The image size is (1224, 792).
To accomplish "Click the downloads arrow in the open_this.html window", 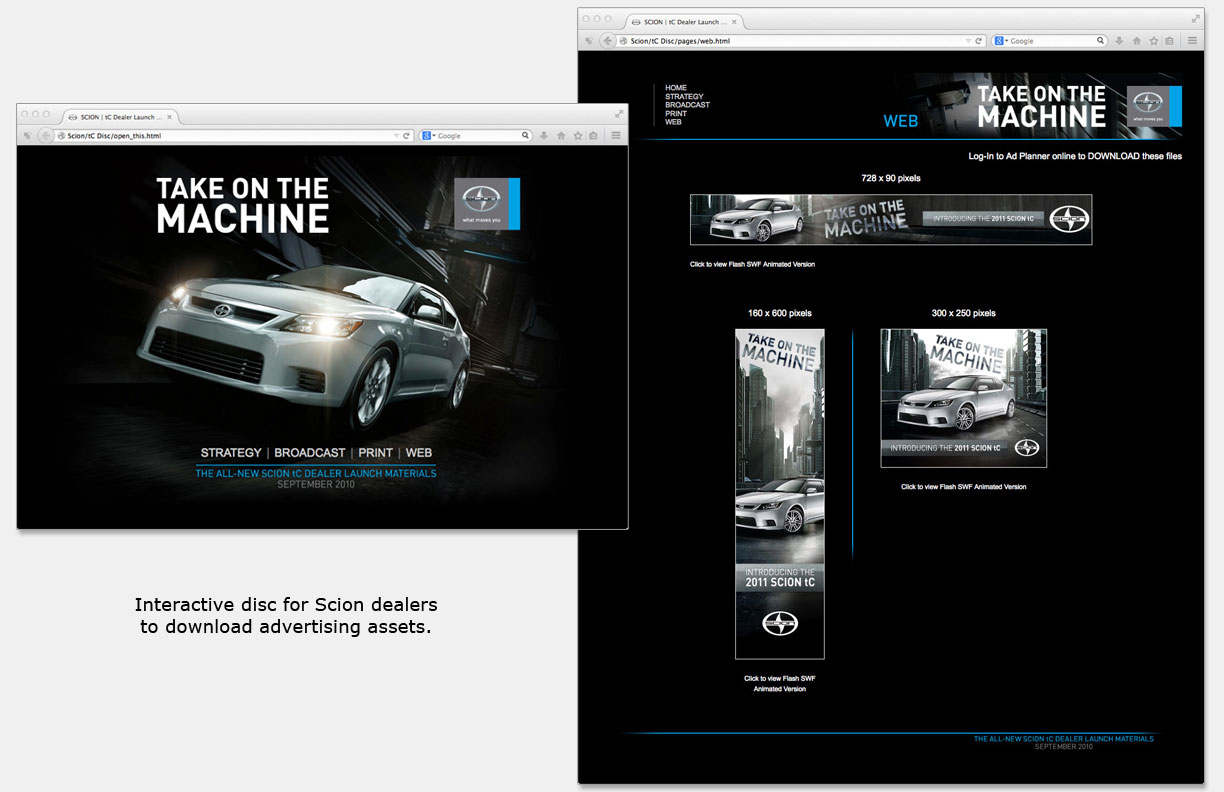I will point(543,136).
